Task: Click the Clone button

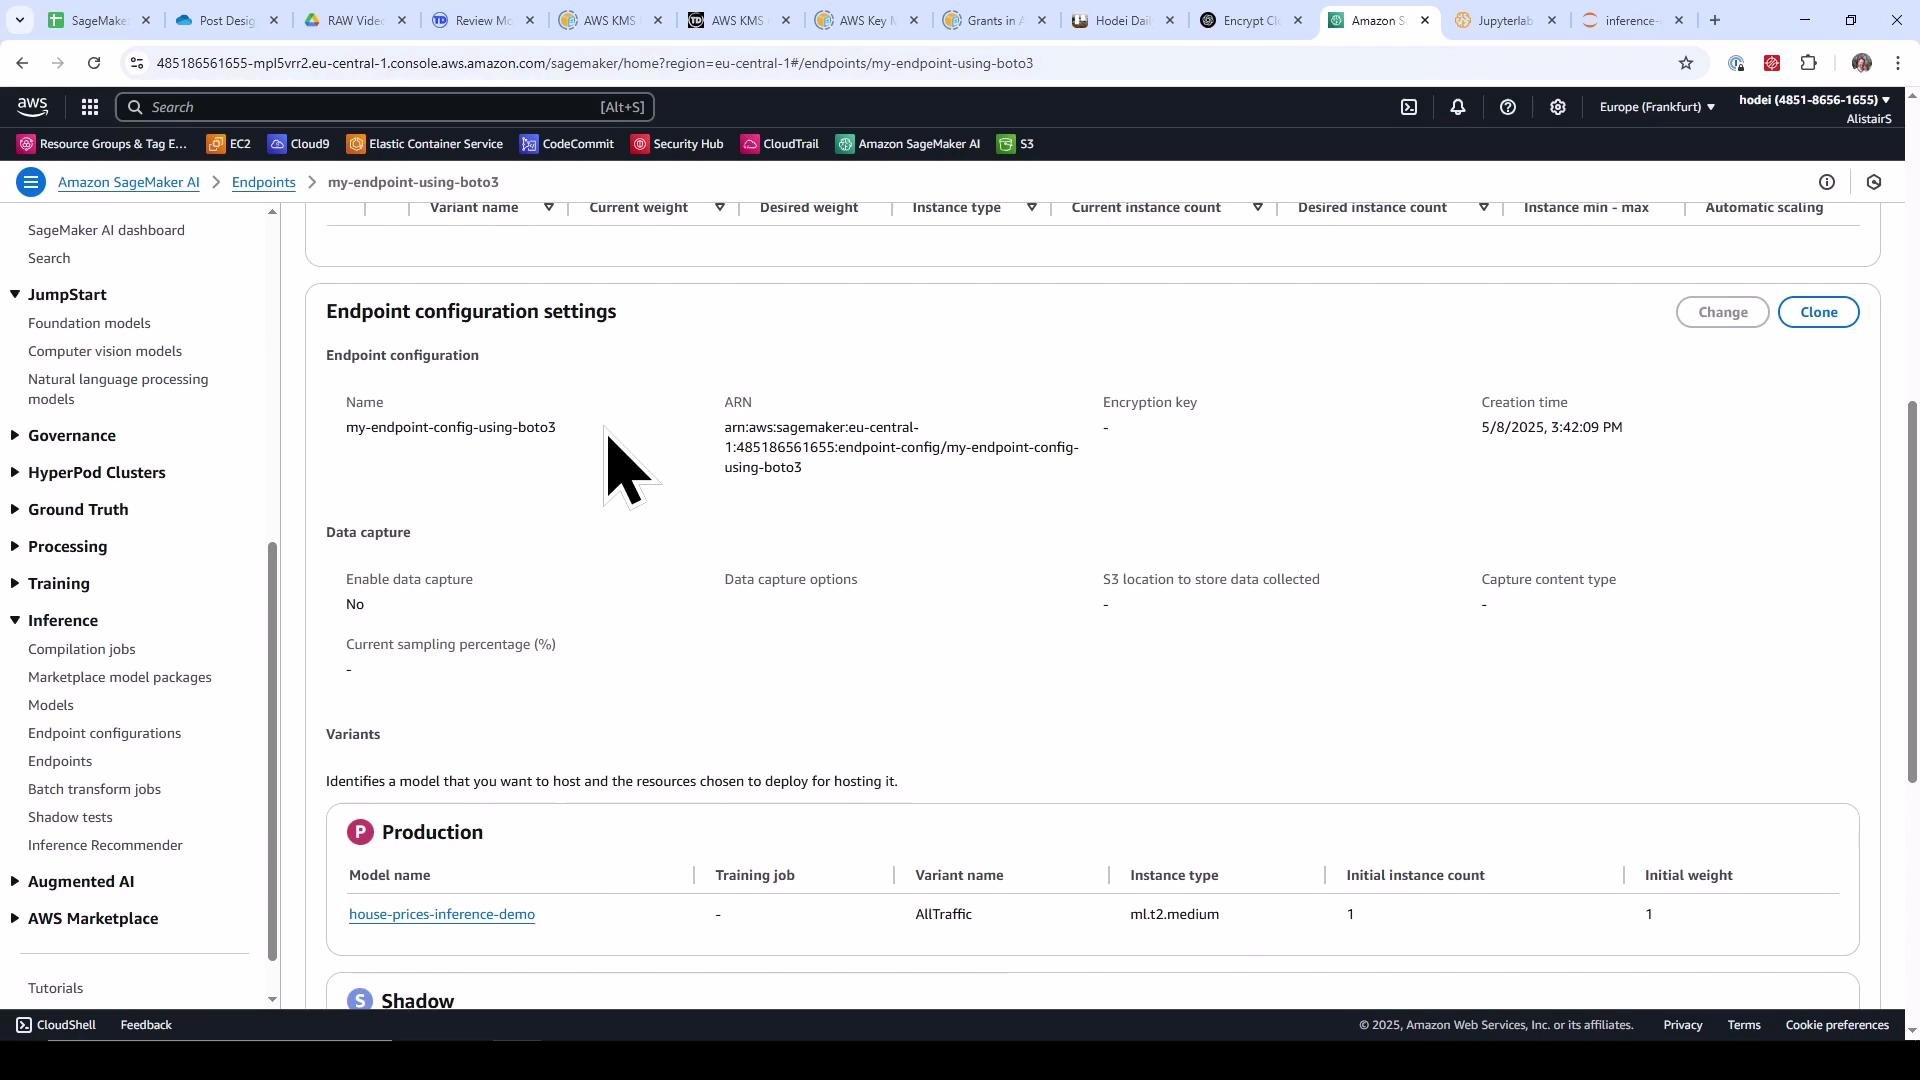Action: click(x=1819, y=312)
